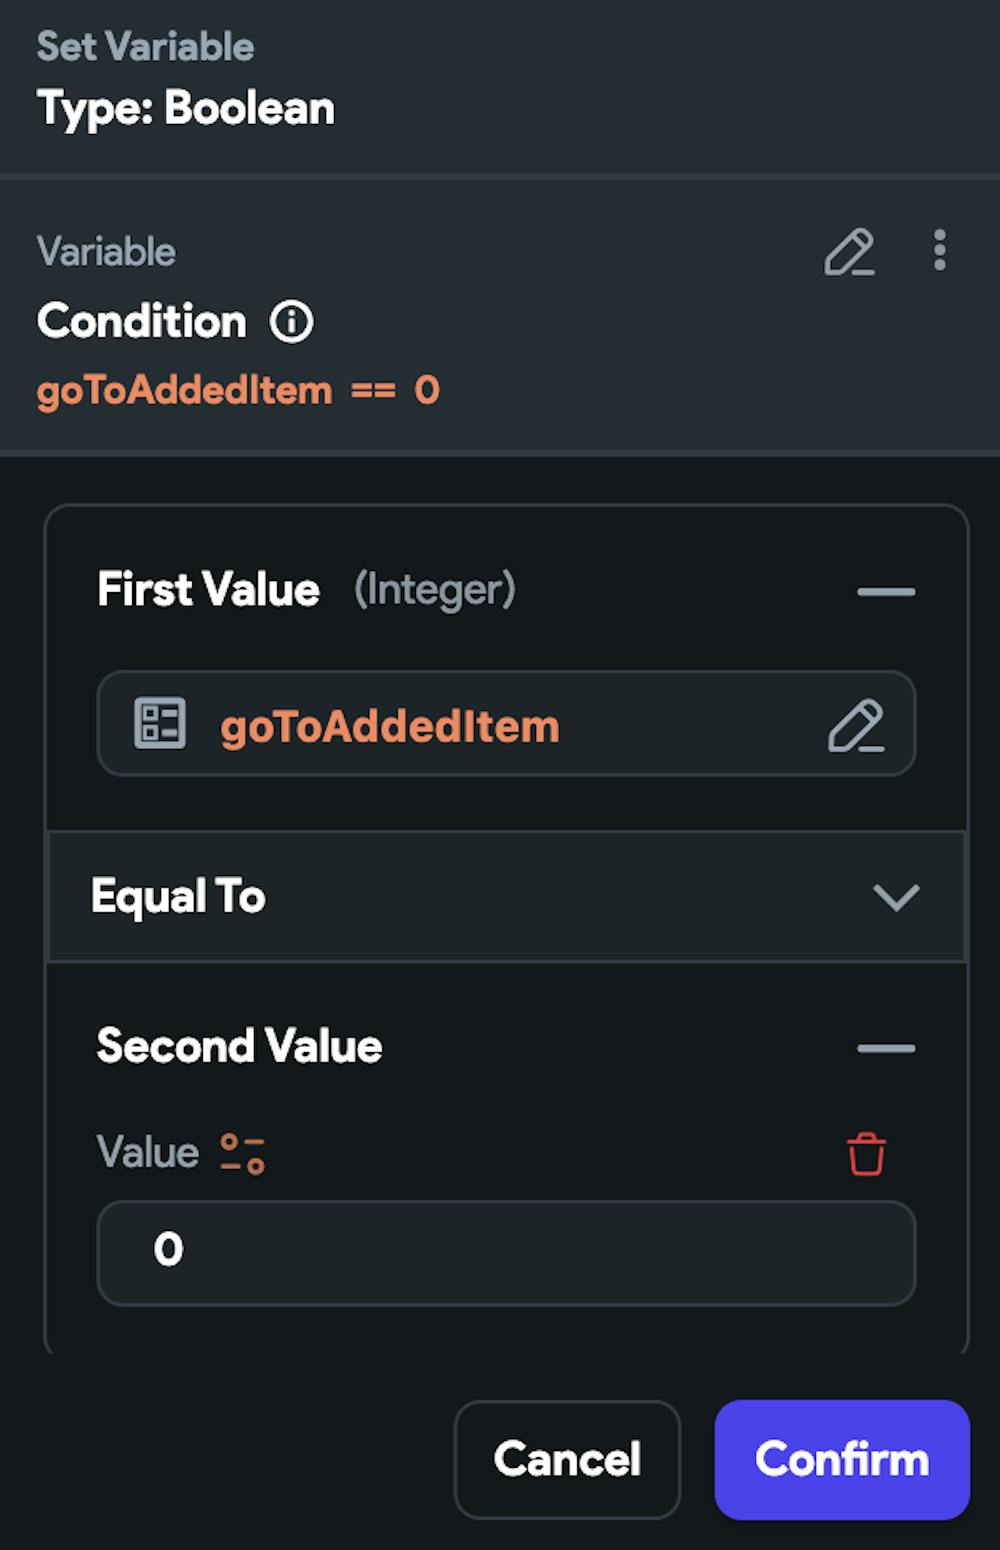Click the Set Variable header label
This screenshot has height=1550, width=1000.
[146, 46]
